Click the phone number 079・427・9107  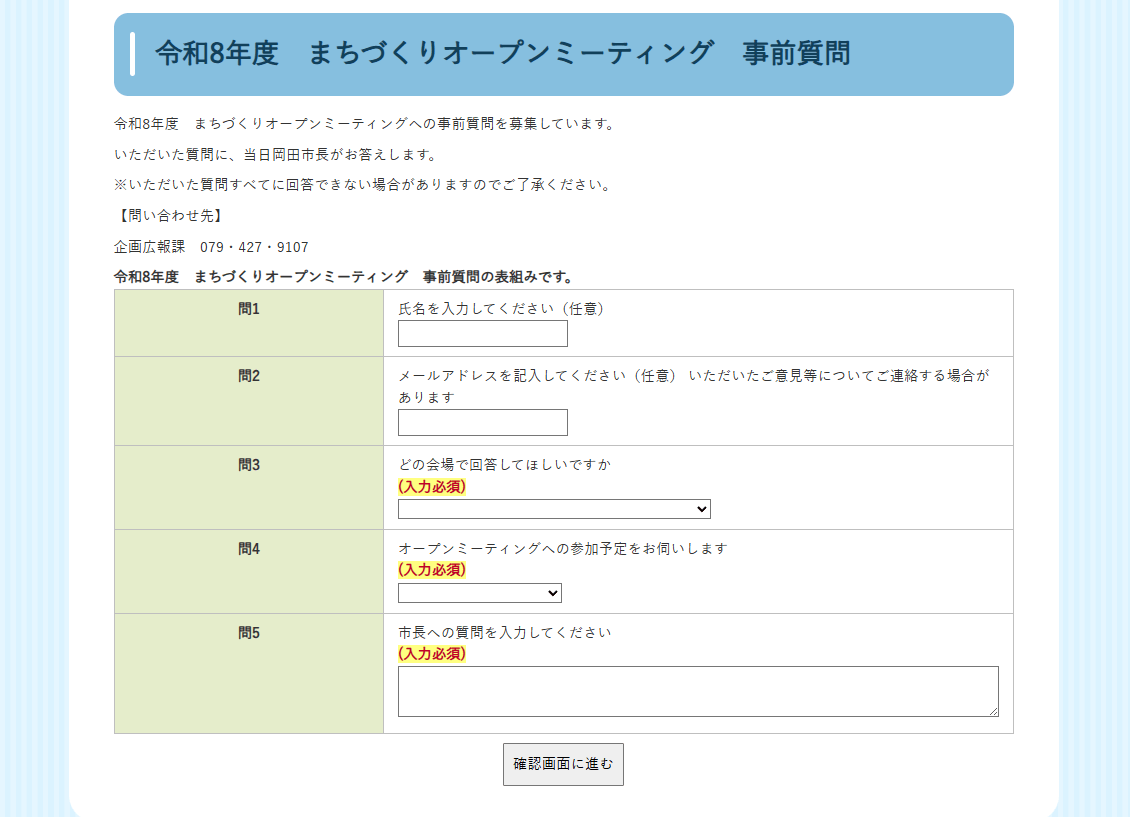pyautogui.click(x=254, y=247)
